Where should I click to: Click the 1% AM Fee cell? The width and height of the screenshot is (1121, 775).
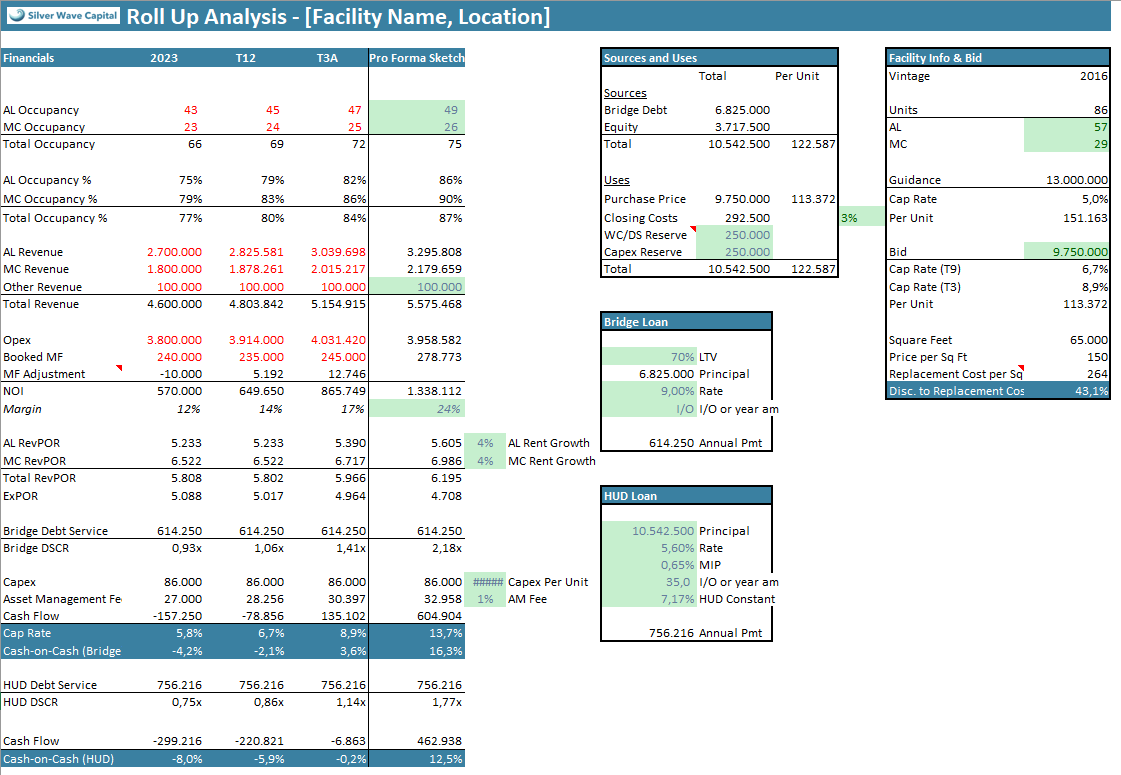484,599
